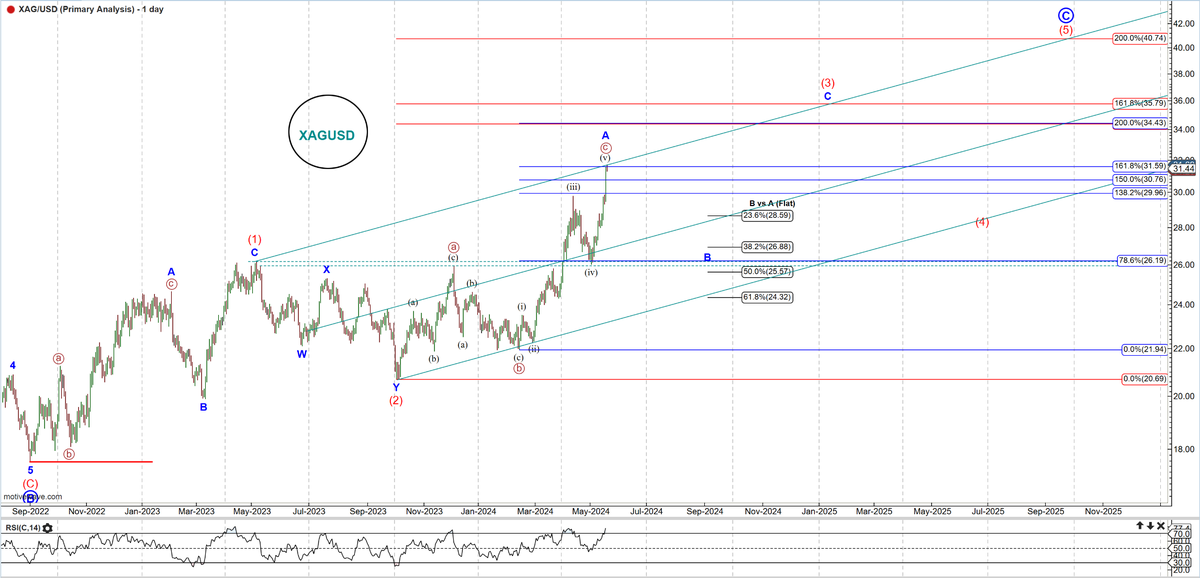
Task: Click the current price tag 31.44
Action: (x=1184, y=168)
